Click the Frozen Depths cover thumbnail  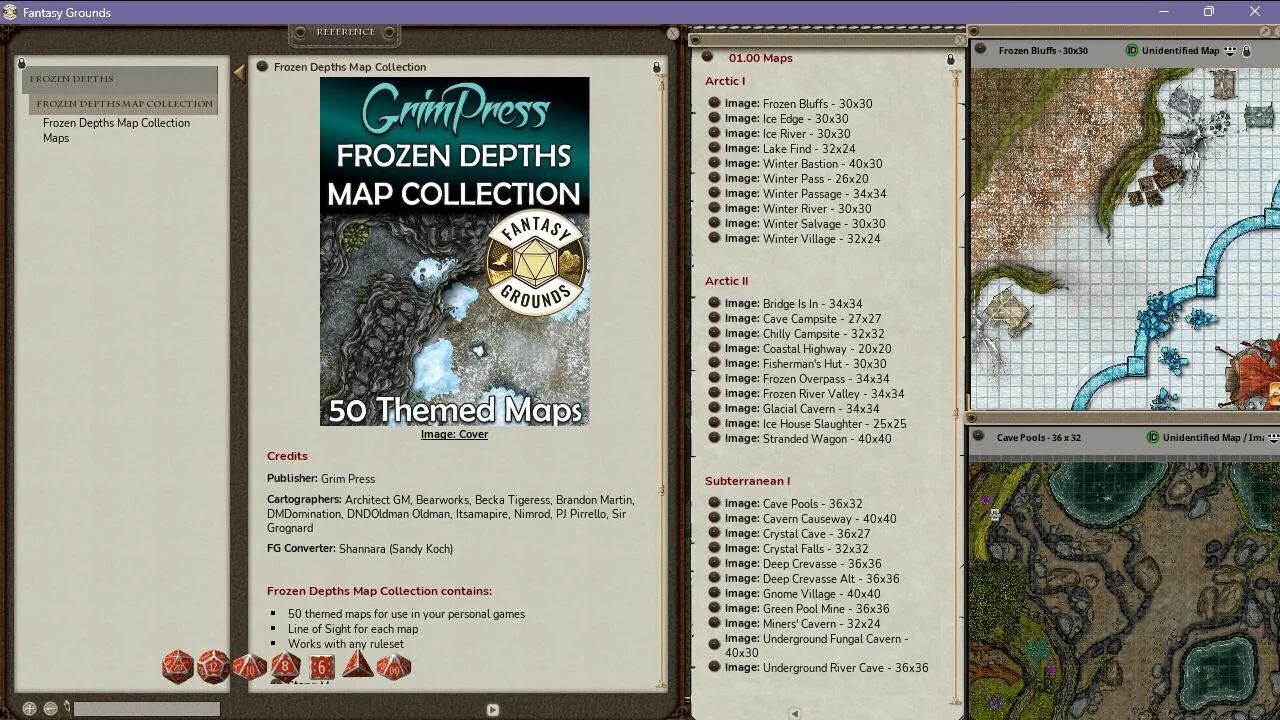click(x=454, y=251)
